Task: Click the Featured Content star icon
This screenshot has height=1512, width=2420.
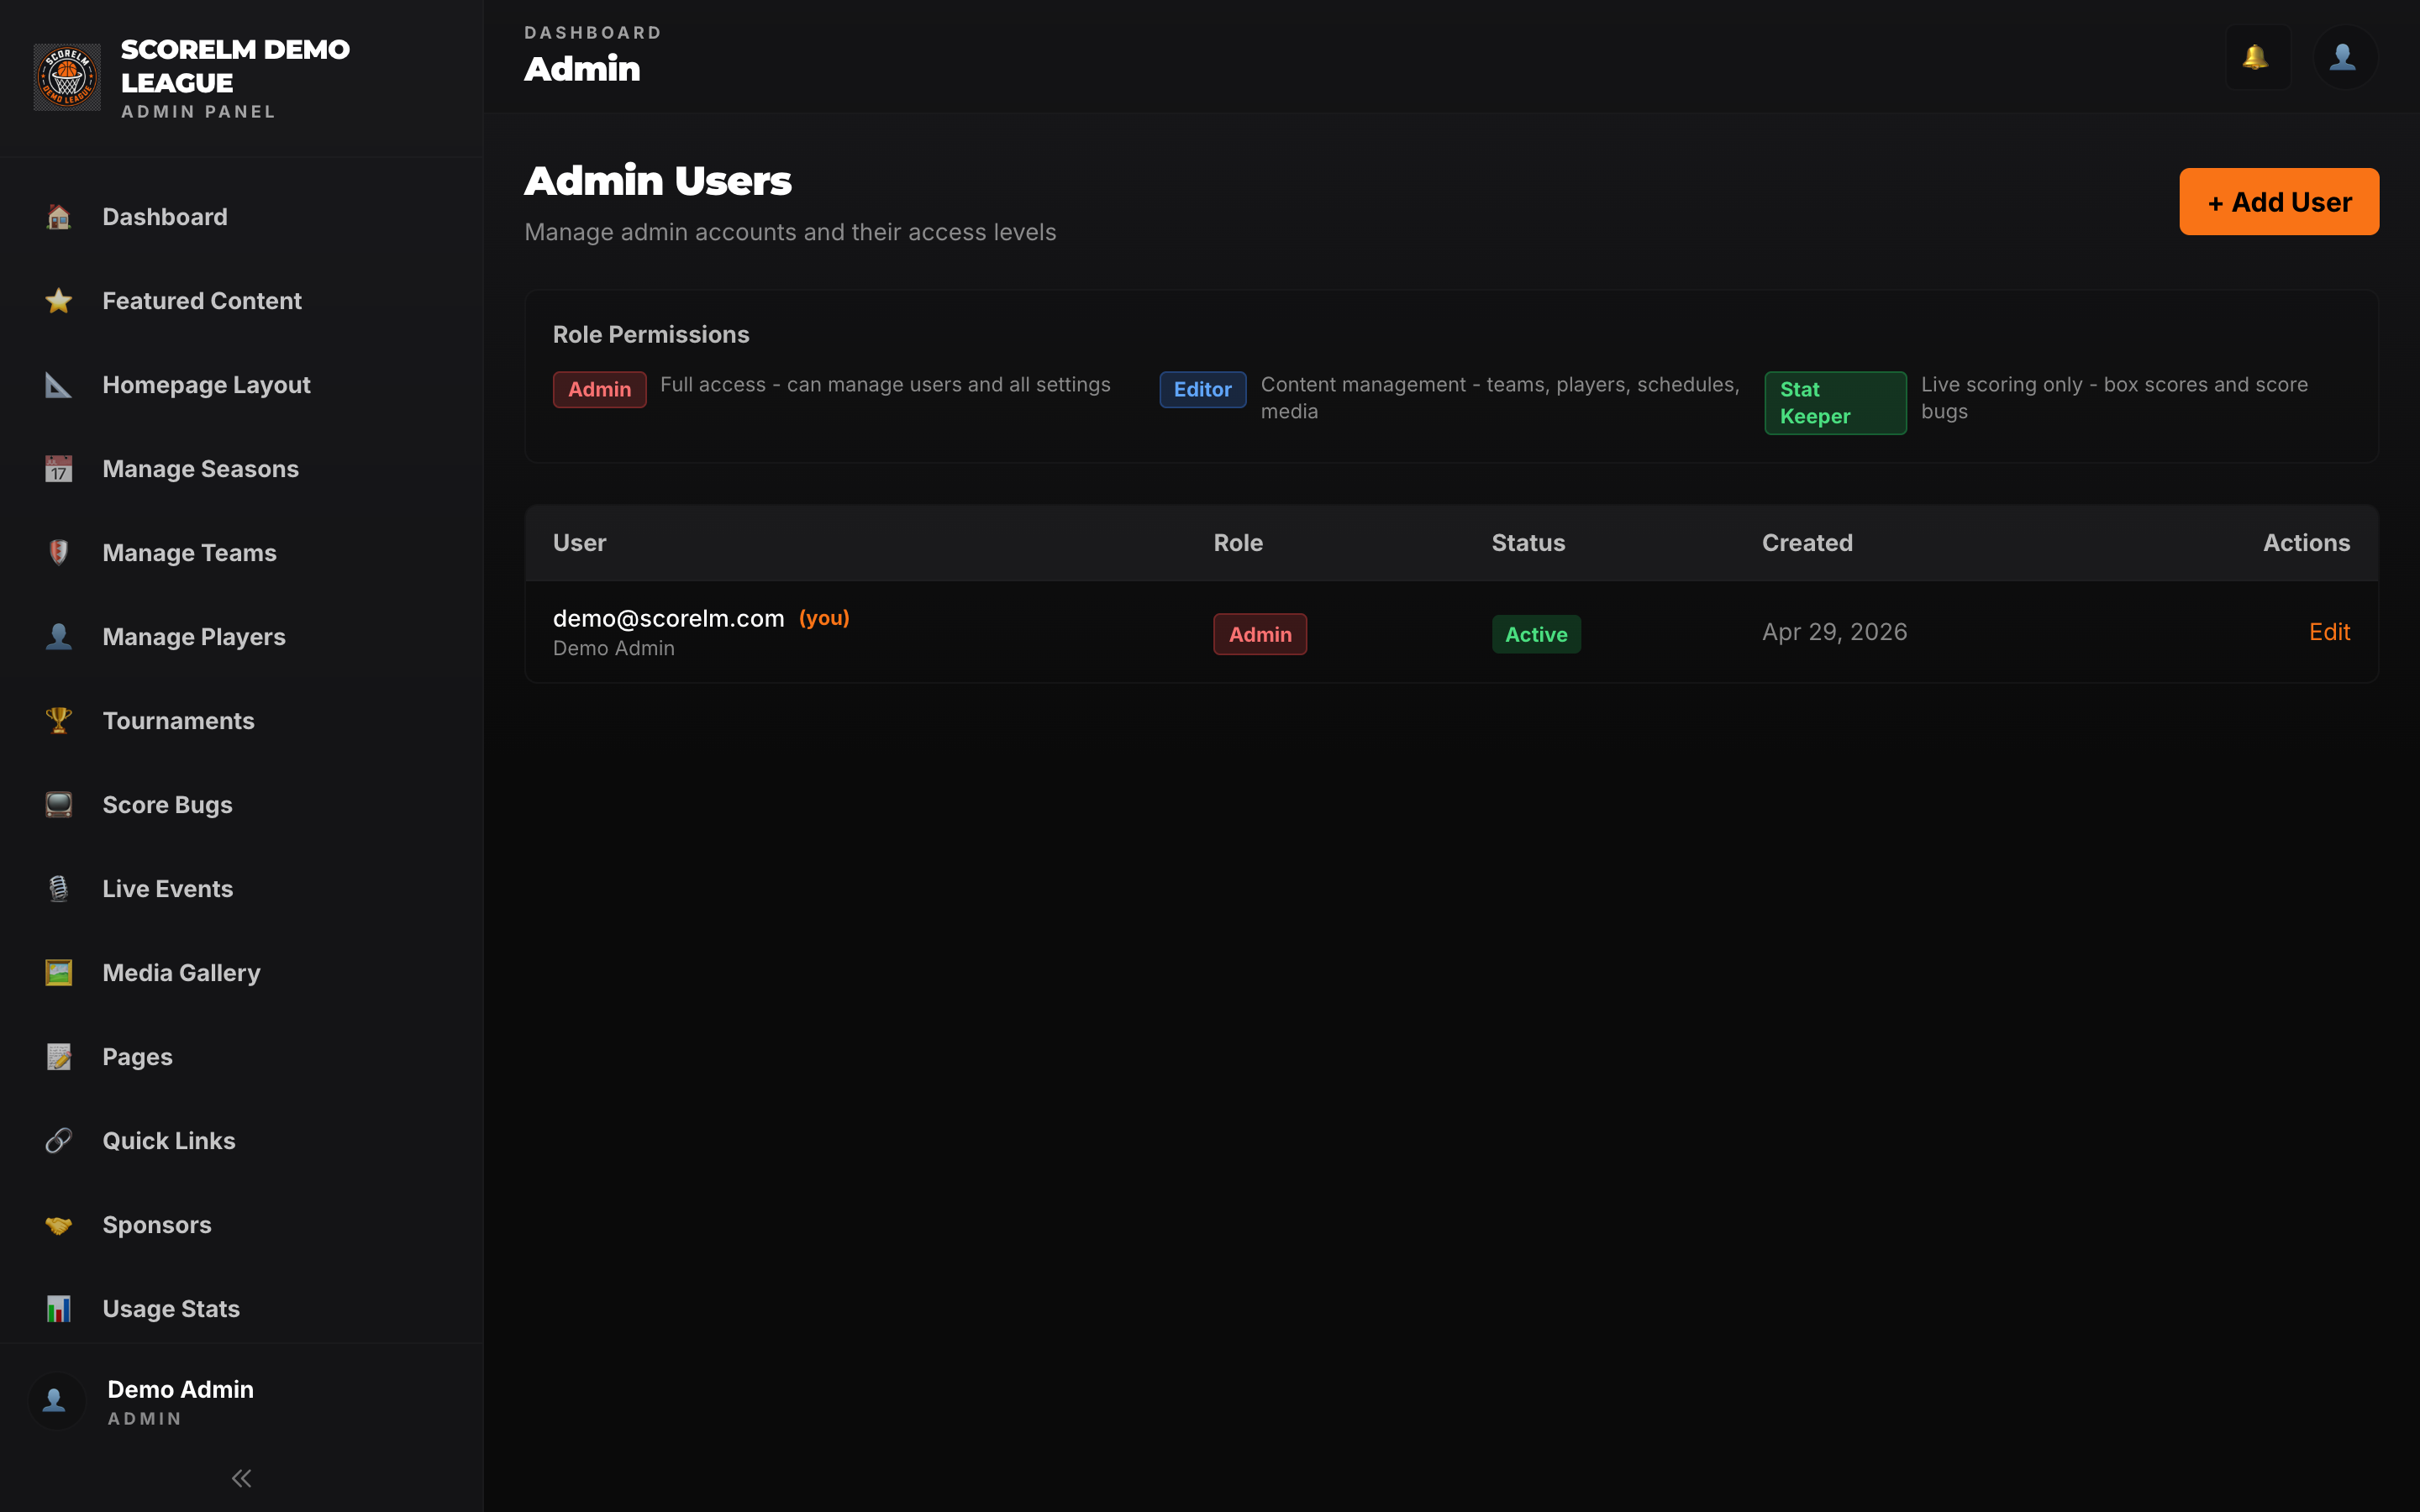Action: [59, 301]
